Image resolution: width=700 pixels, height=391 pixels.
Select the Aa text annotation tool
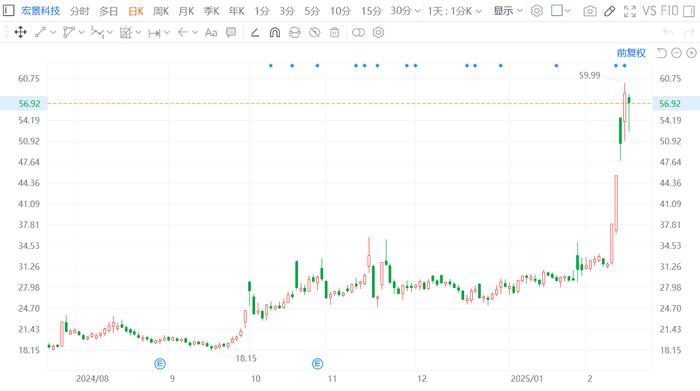211,33
